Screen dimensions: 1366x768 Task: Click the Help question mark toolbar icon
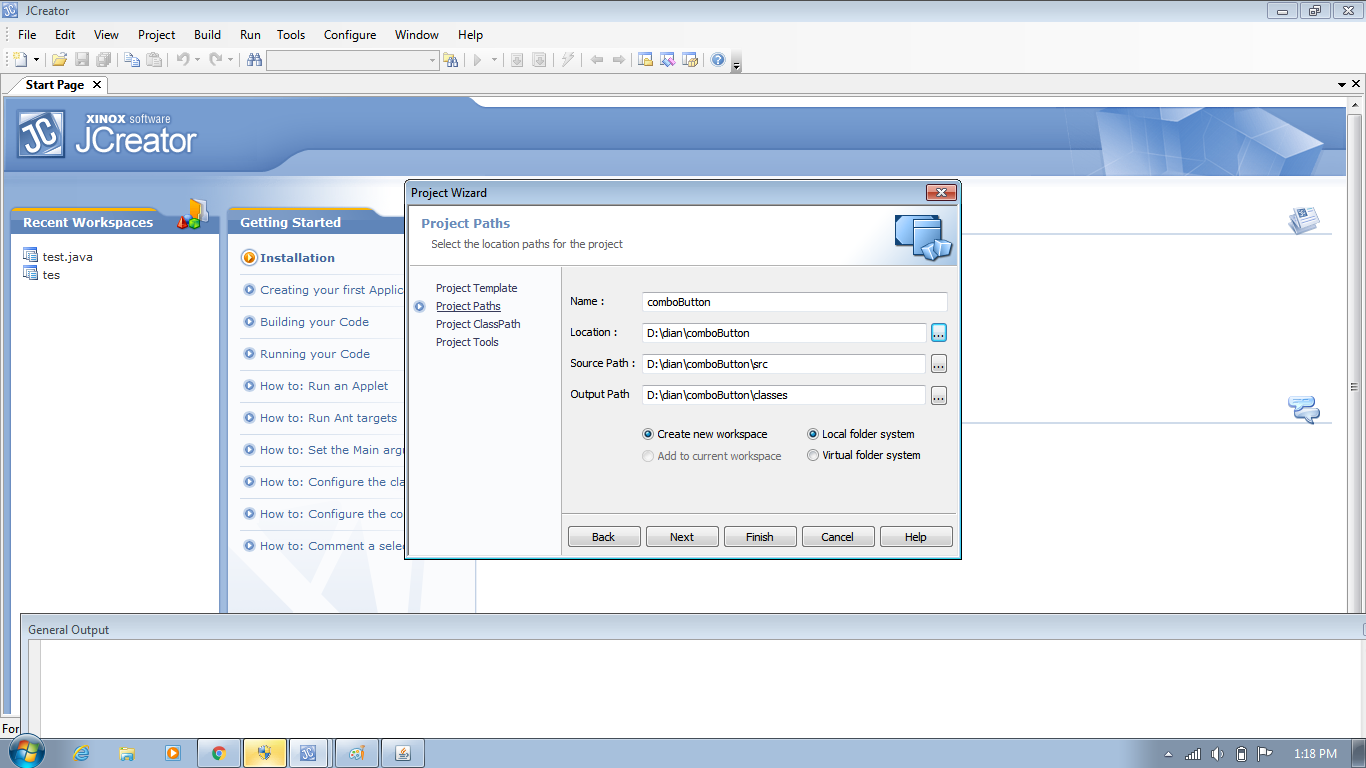[x=717, y=59]
